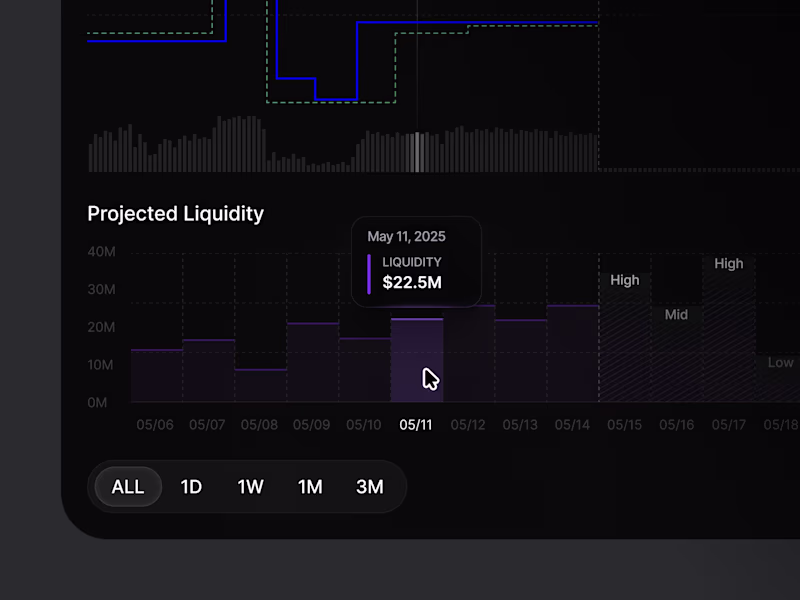Click the ALL range button
The height and width of the screenshot is (600, 800).
point(127,487)
